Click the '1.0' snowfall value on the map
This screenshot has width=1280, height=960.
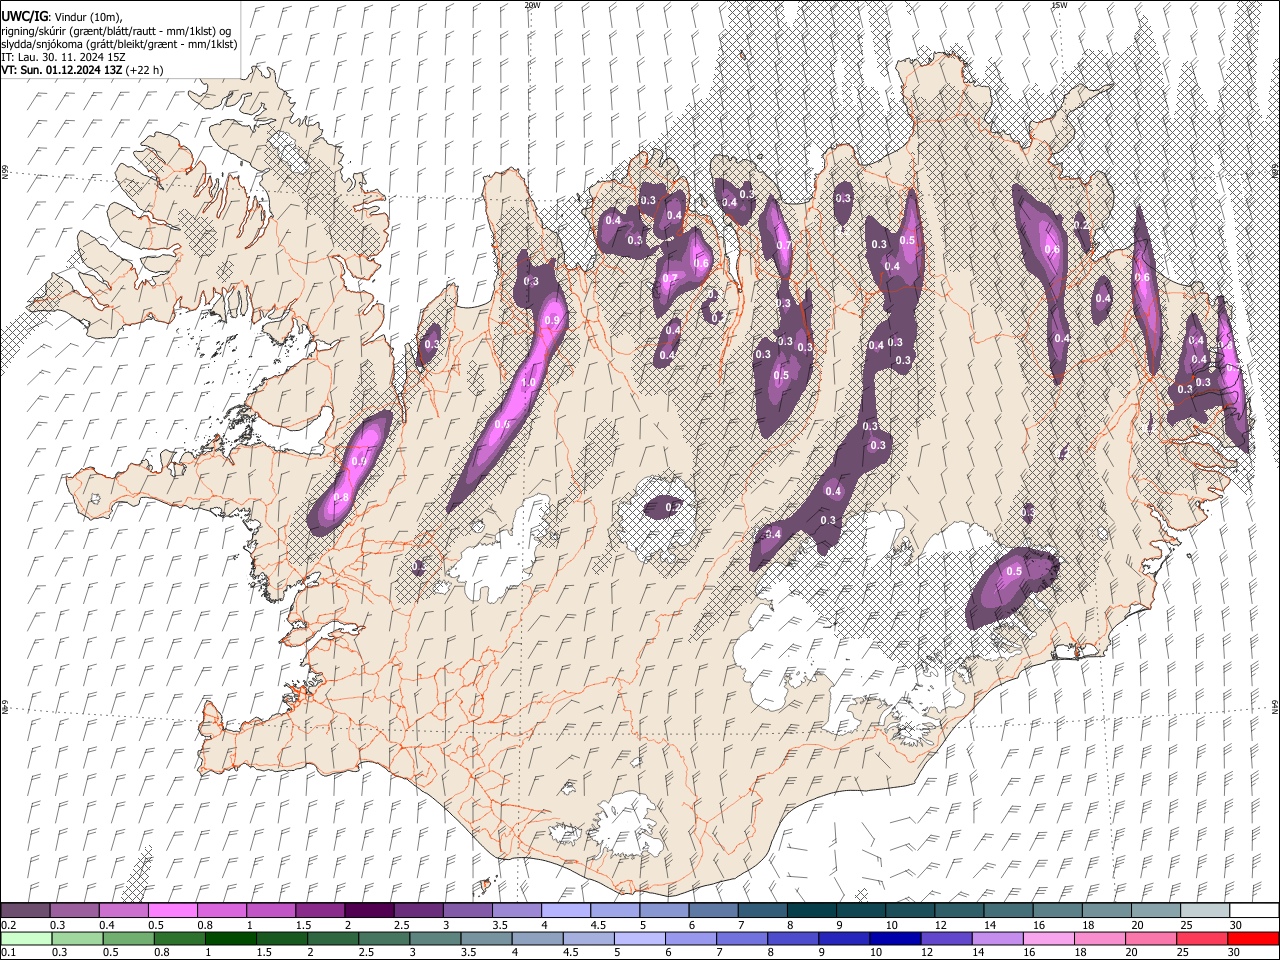pos(528,382)
